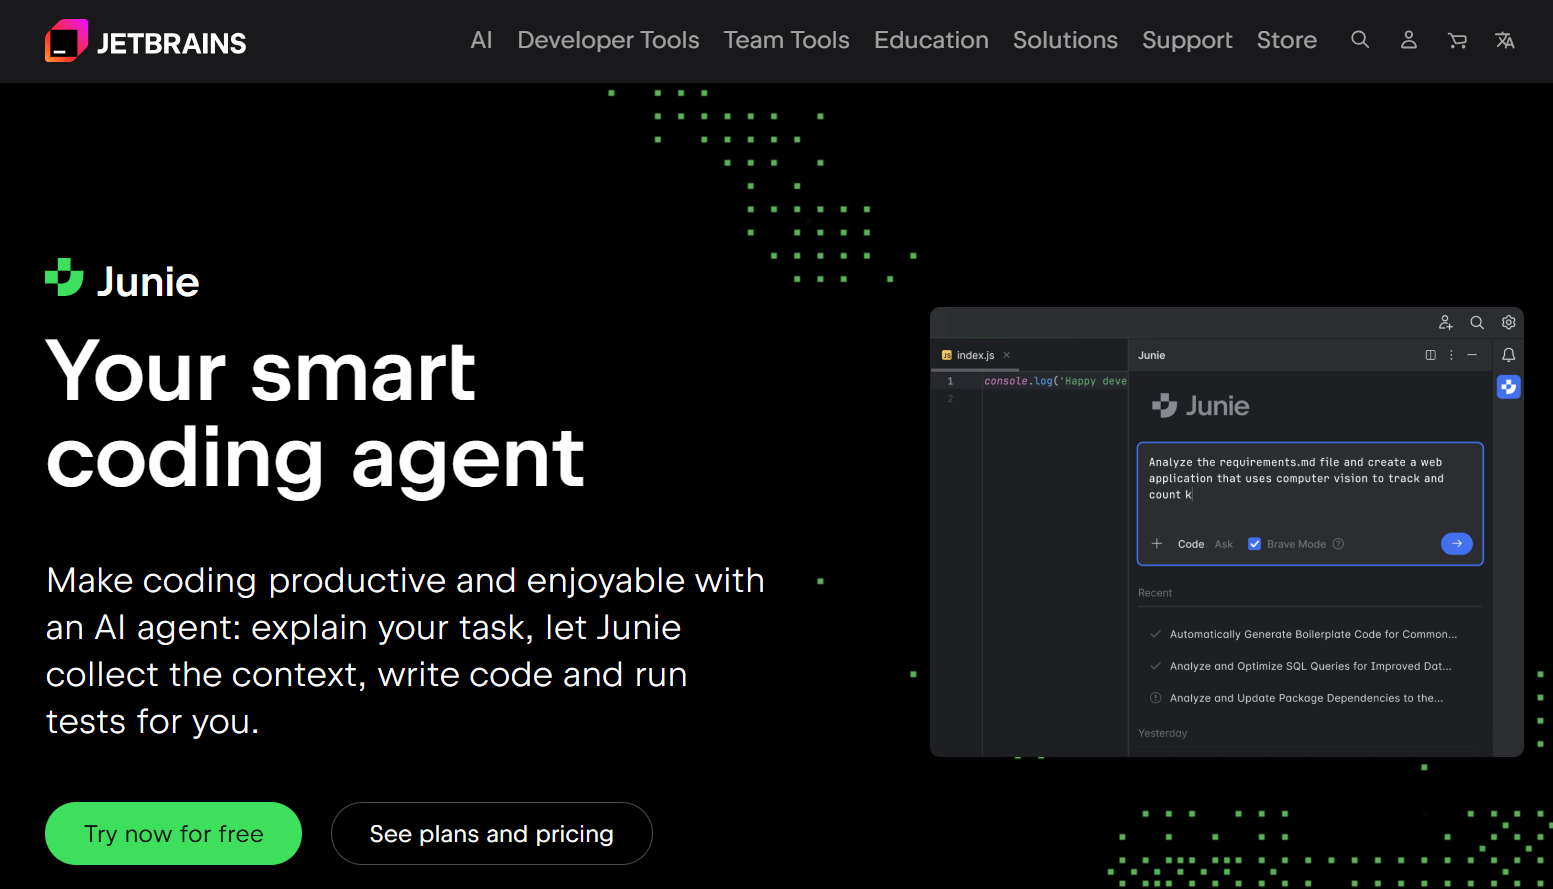Open the Developer Tools menu

(x=608, y=40)
